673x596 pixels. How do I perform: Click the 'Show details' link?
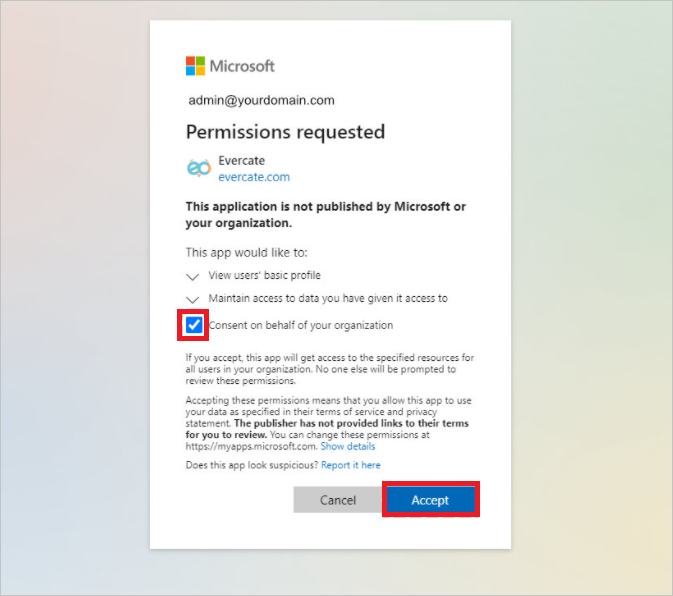(x=348, y=446)
